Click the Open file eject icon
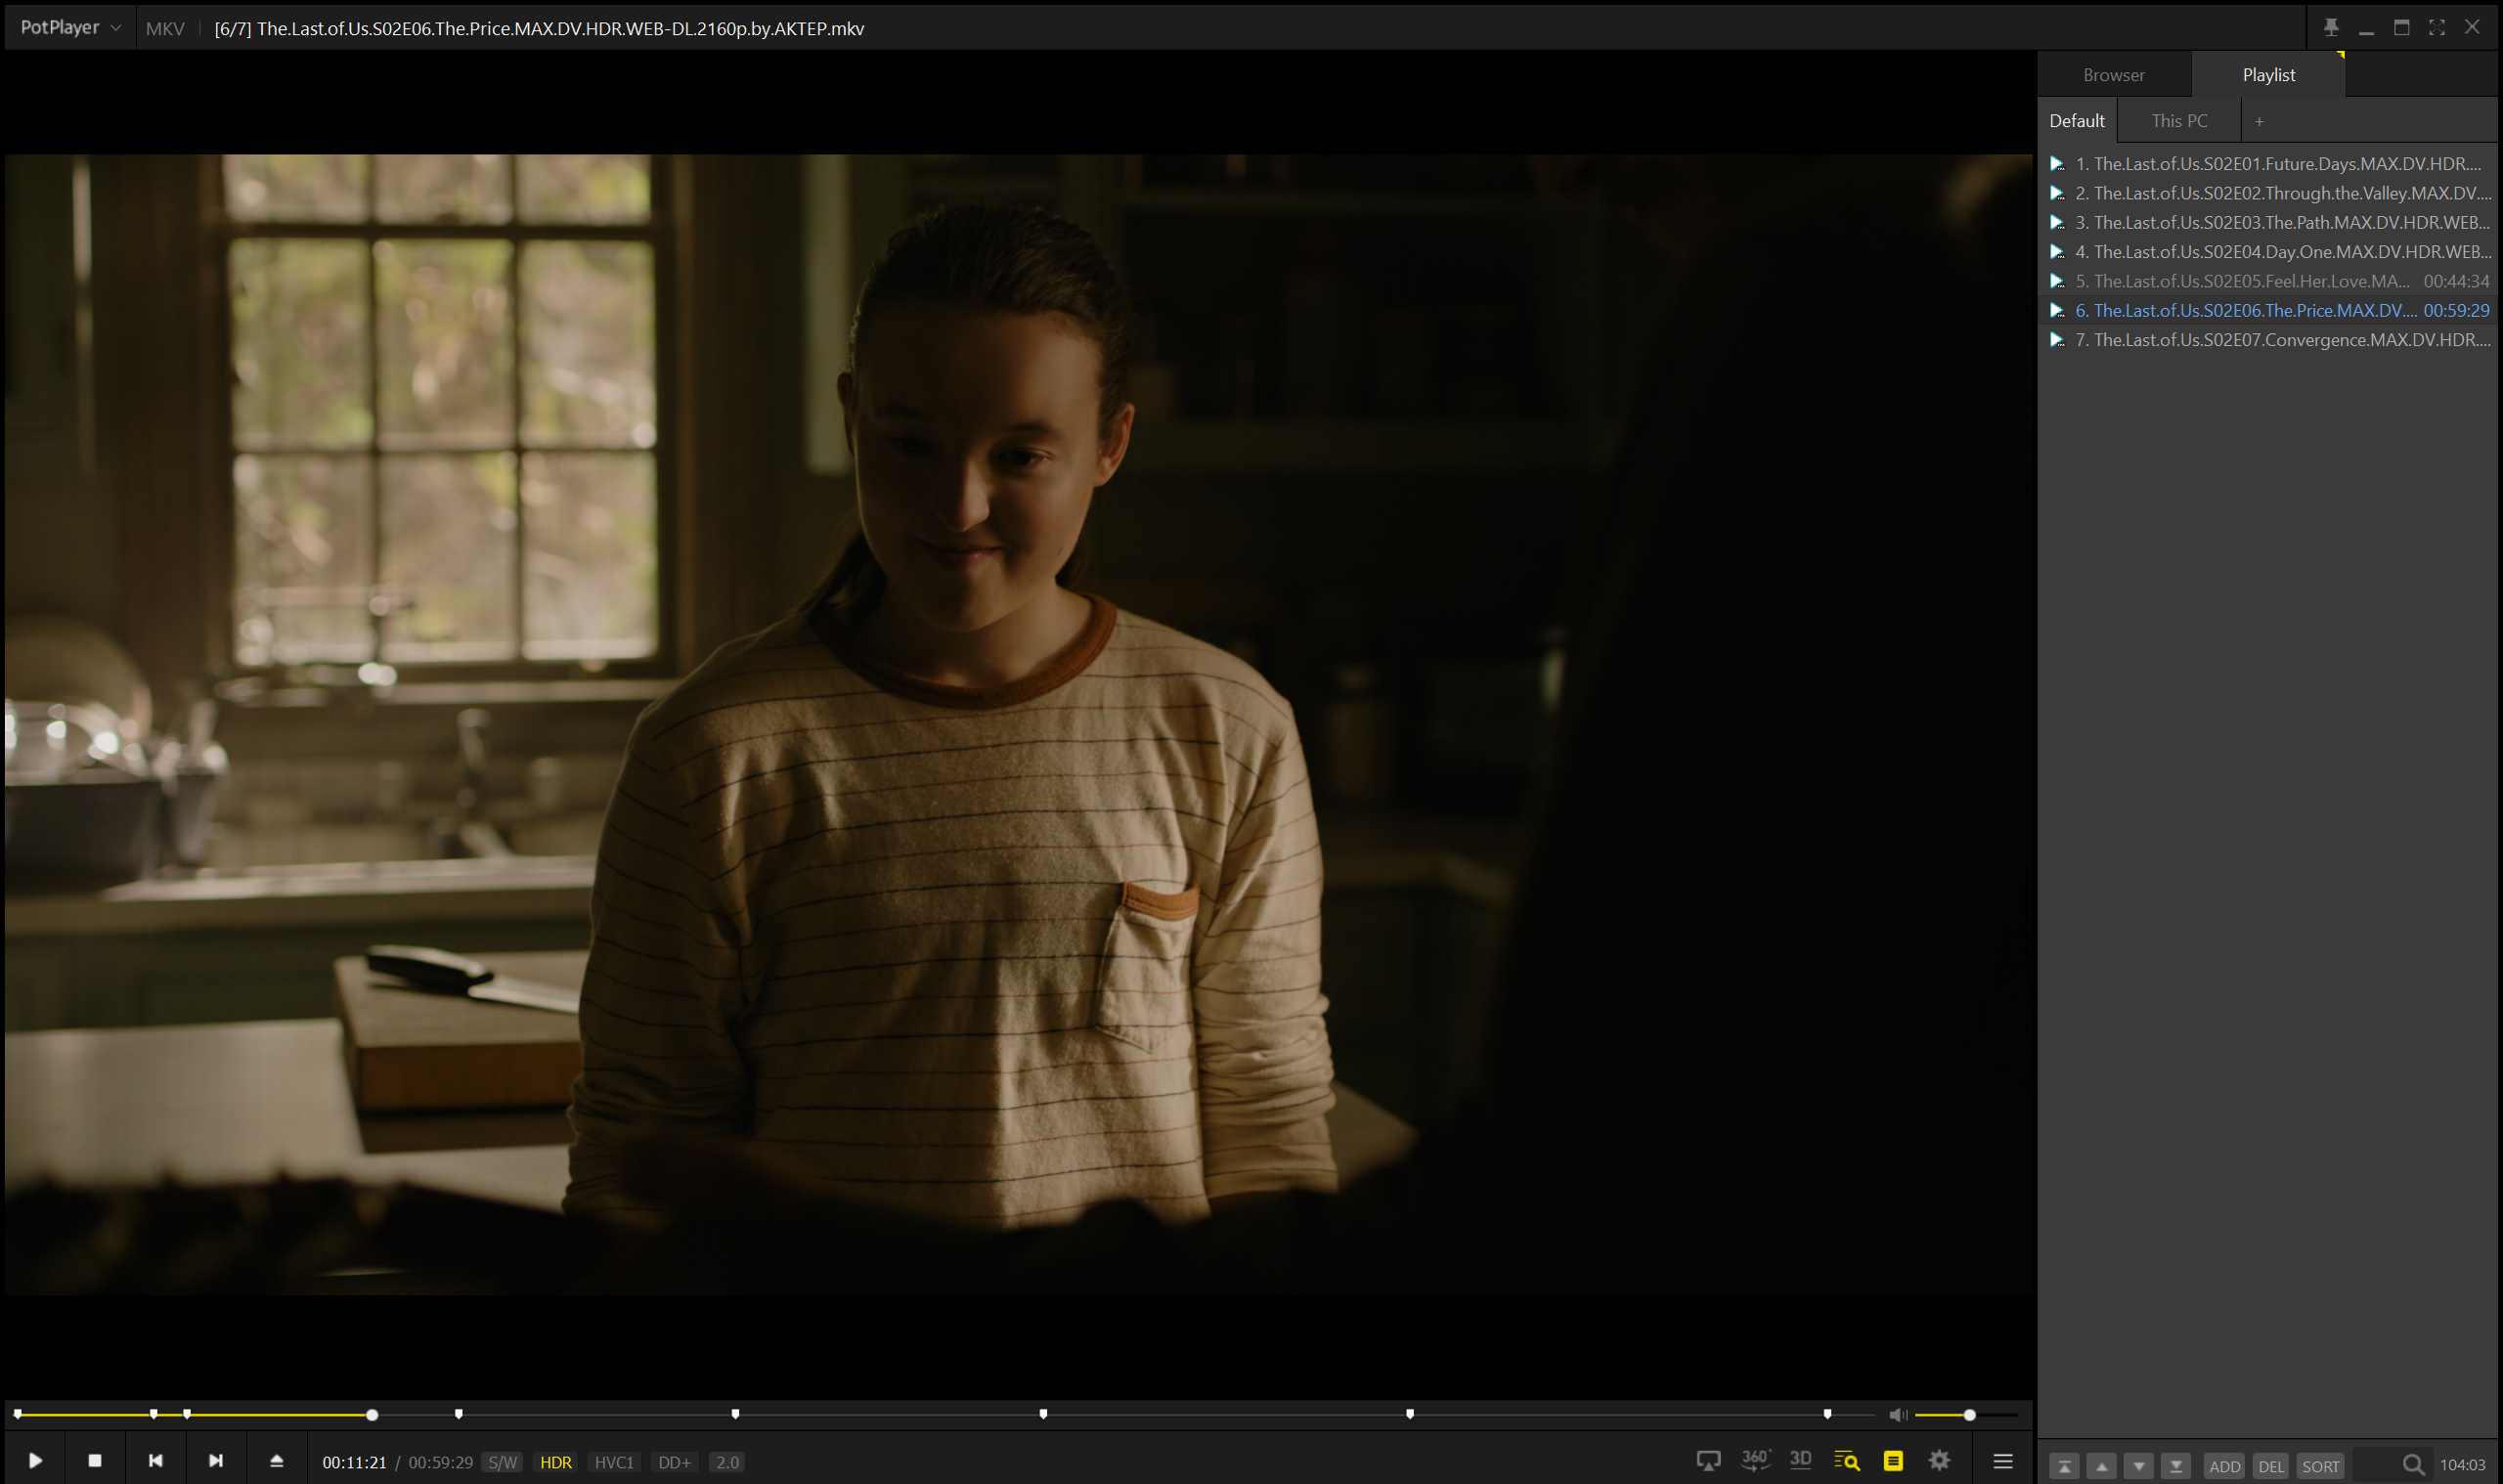 (x=277, y=1461)
